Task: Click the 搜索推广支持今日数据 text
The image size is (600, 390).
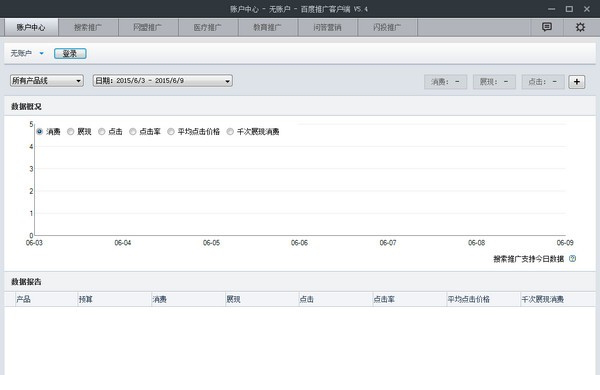Action: point(528,259)
